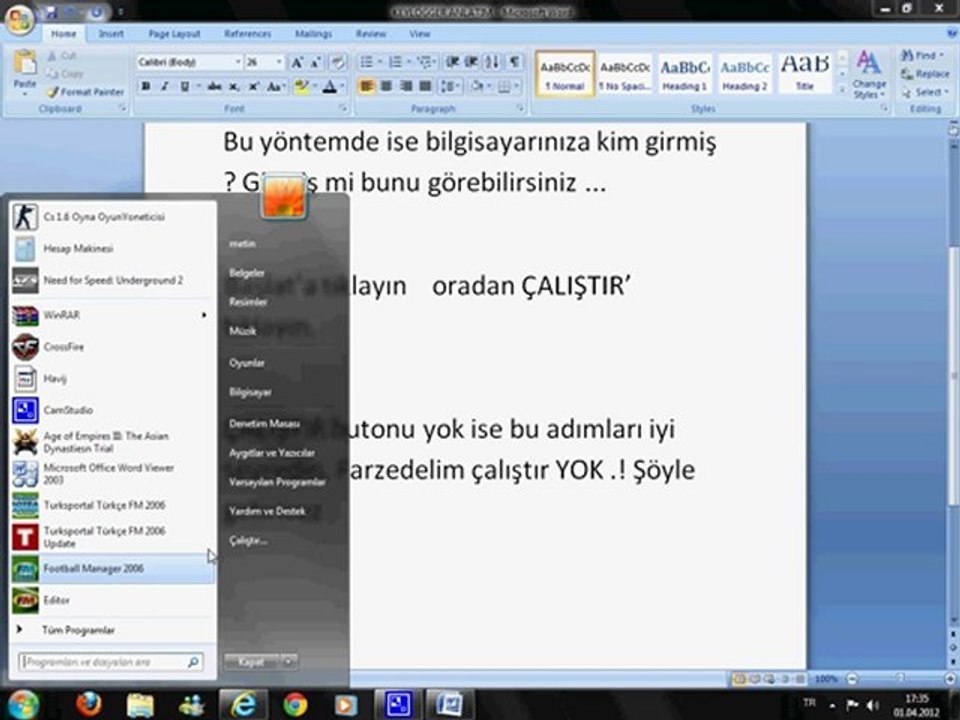960x720 pixels.
Task: Open the Select dropdown in Editing
Action: click(924, 92)
